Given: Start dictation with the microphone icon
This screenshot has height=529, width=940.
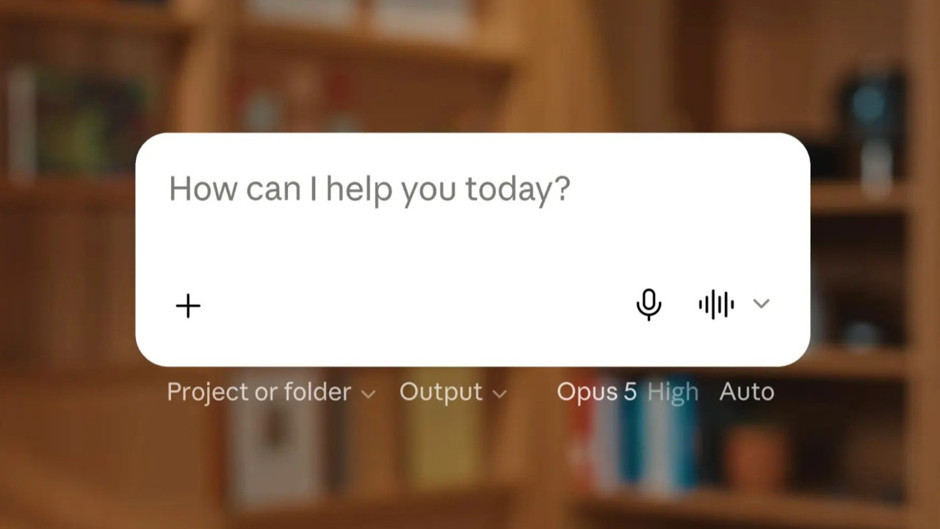Looking at the screenshot, I should pyautogui.click(x=649, y=305).
